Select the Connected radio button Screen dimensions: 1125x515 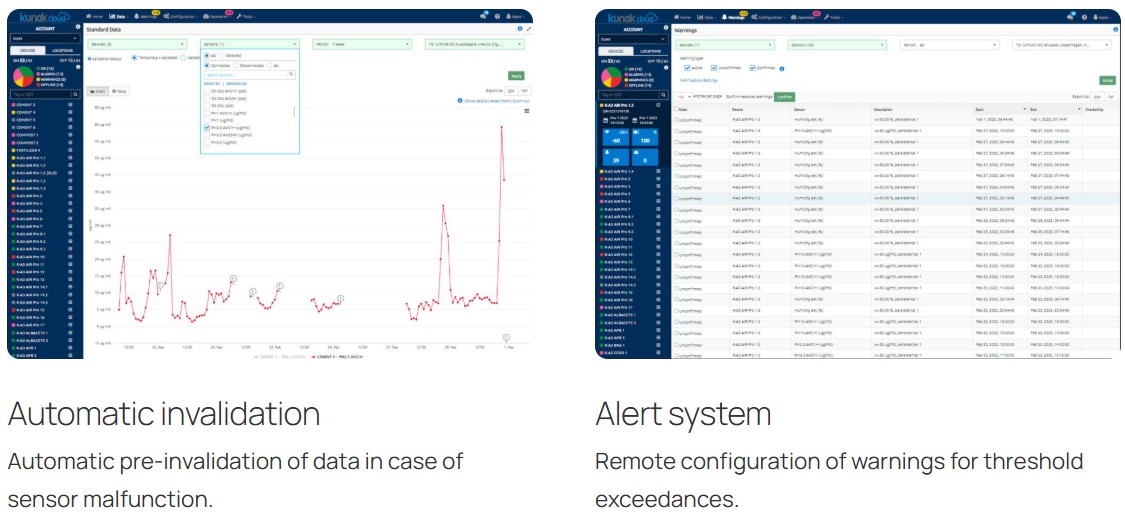(x=205, y=65)
